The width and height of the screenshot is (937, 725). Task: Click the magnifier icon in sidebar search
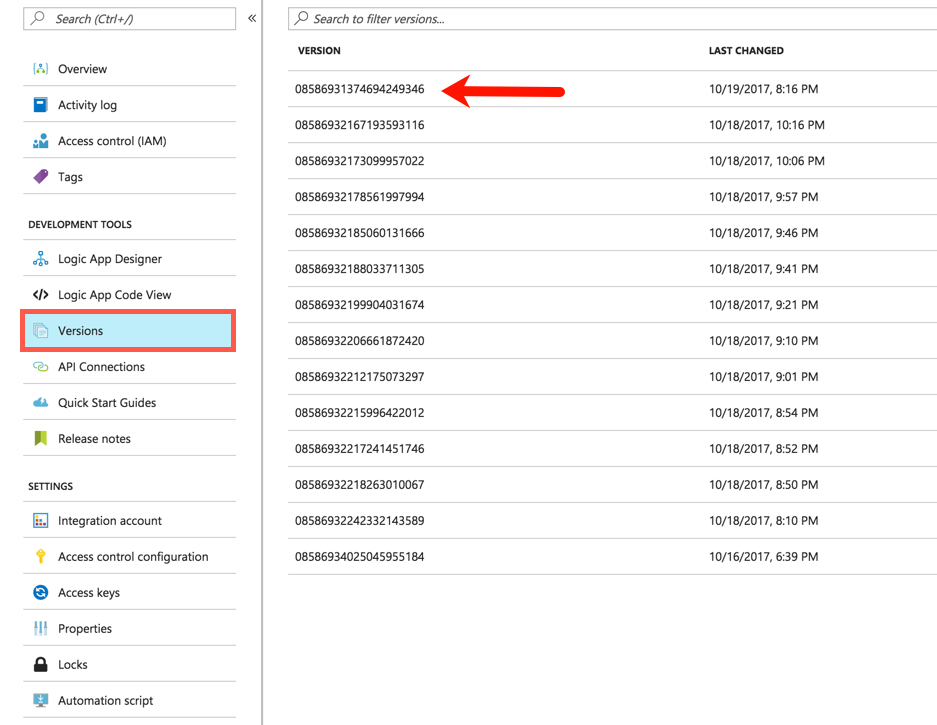(x=38, y=18)
